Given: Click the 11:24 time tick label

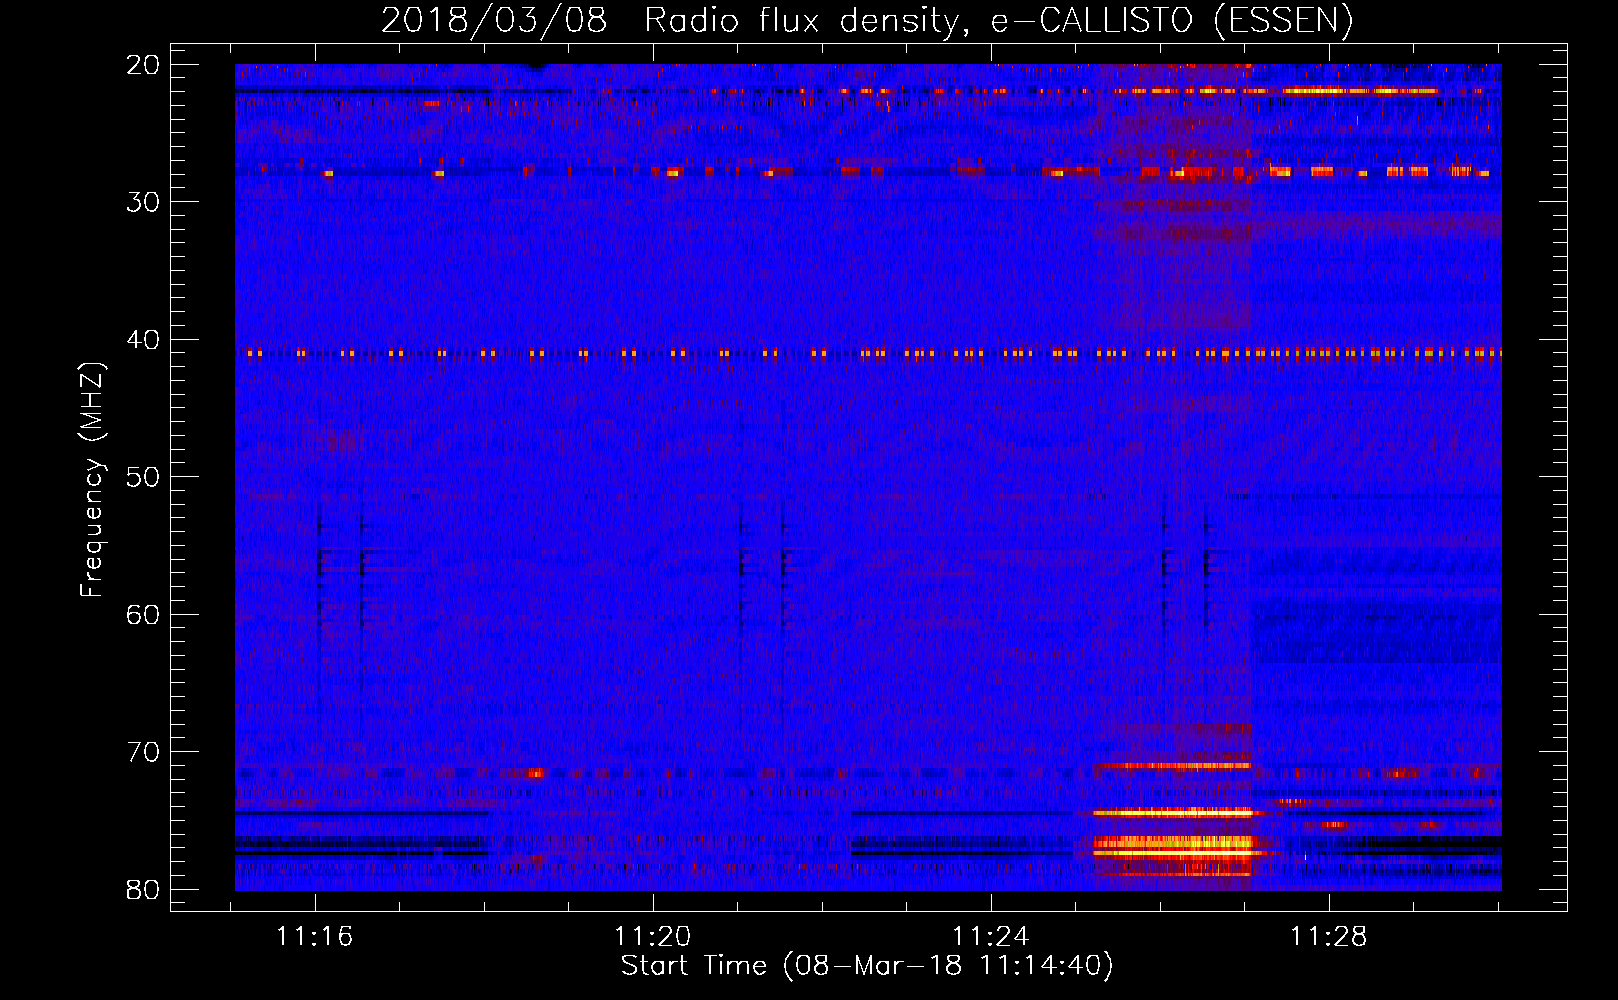Looking at the screenshot, I should (990, 937).
